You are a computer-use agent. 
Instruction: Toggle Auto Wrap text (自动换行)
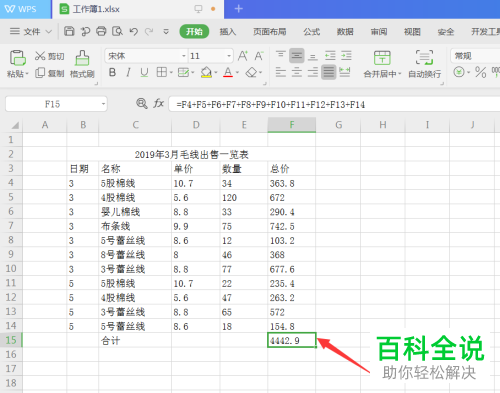coord(425,64)
